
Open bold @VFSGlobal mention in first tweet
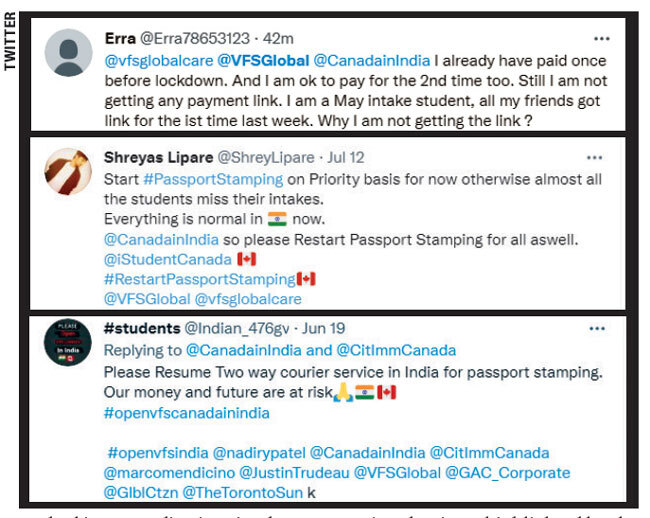tap(263, 61)
